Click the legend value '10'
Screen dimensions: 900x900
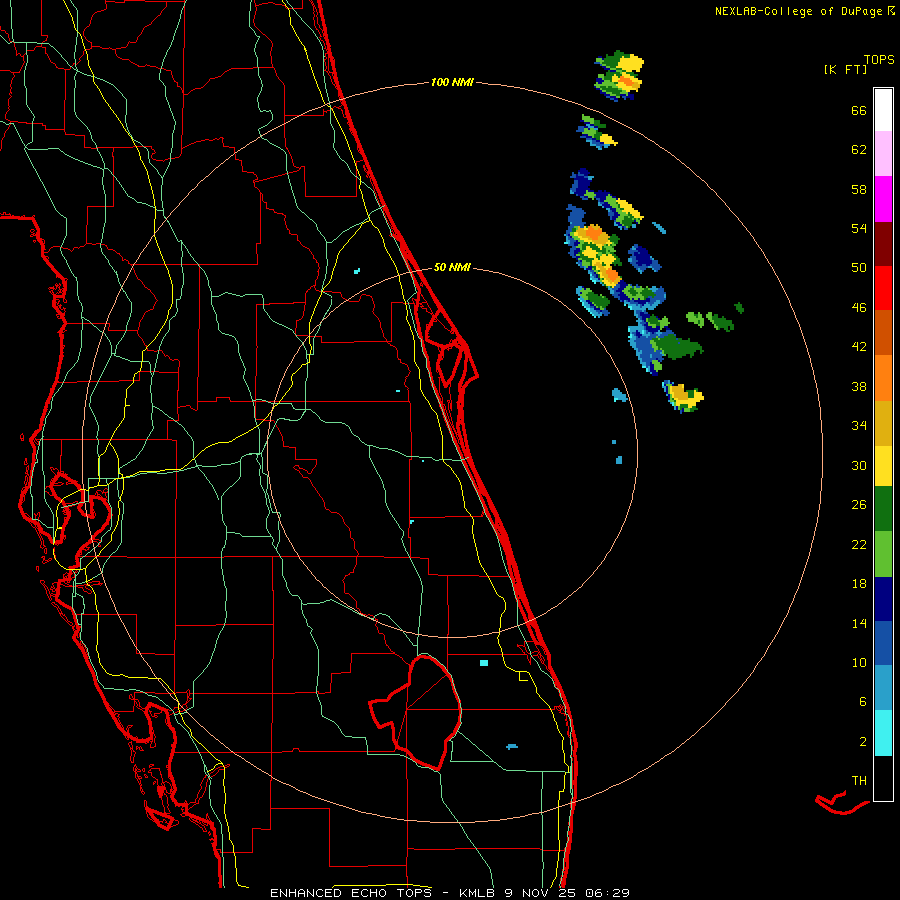[x=859, y=662]
